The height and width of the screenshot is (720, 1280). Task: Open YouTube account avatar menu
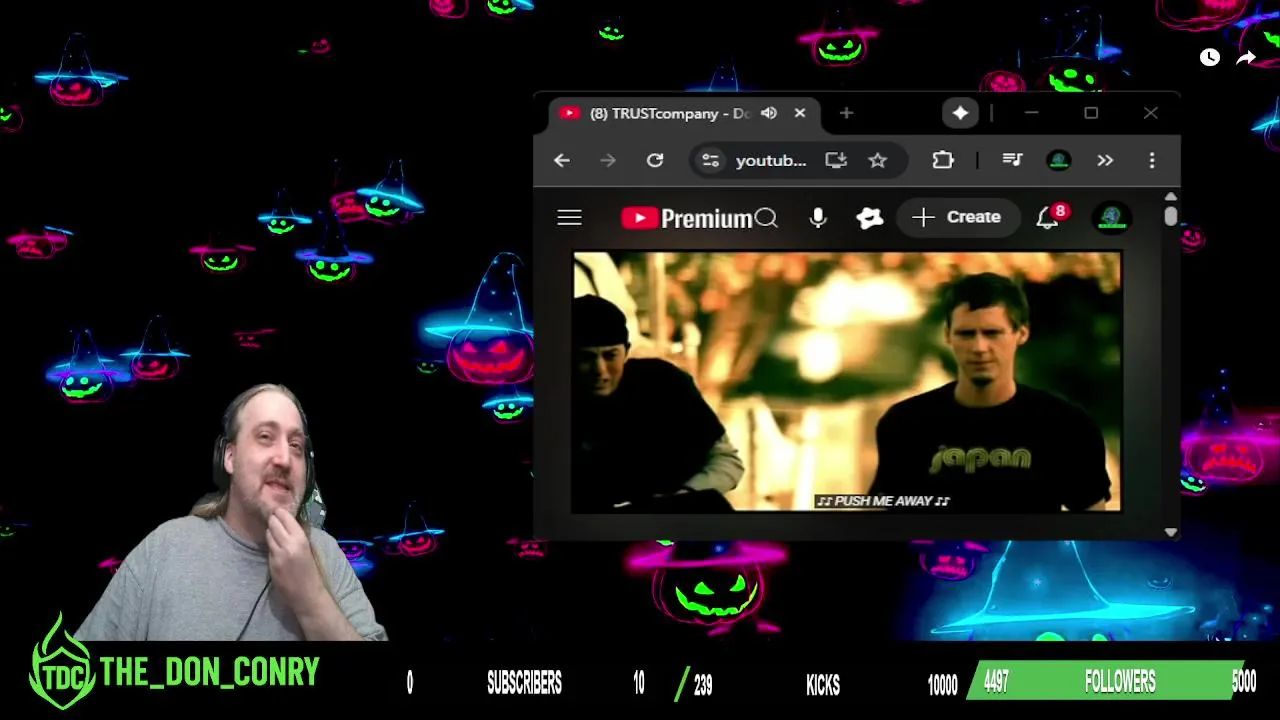click(x=1111, y=217)
